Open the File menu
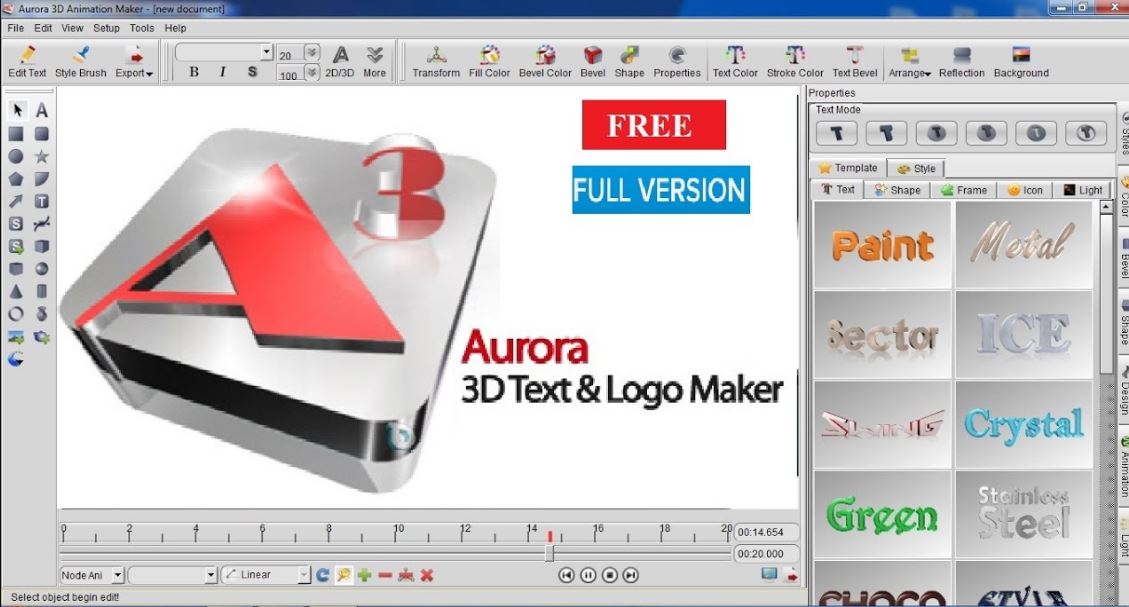The image size is (1129, 607). click(15, 28)
